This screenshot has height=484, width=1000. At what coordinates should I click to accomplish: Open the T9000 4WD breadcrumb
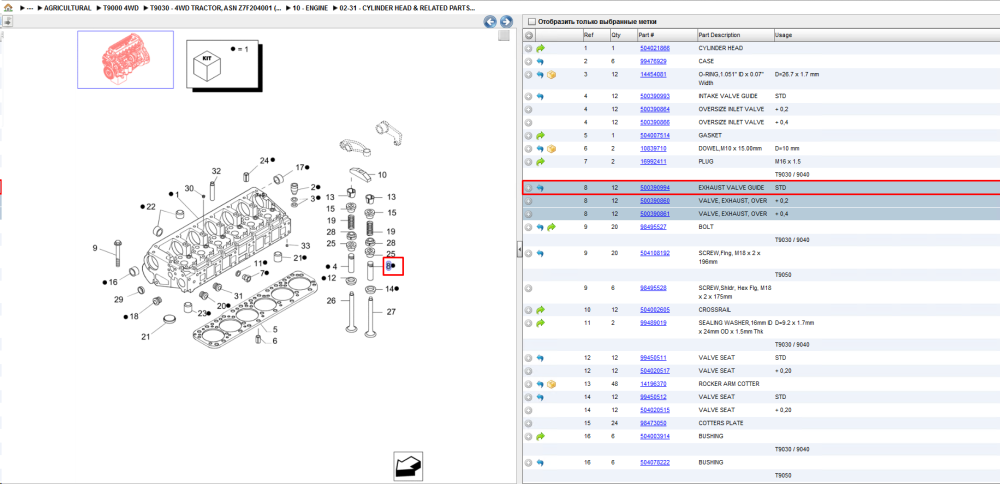[121, 8]
